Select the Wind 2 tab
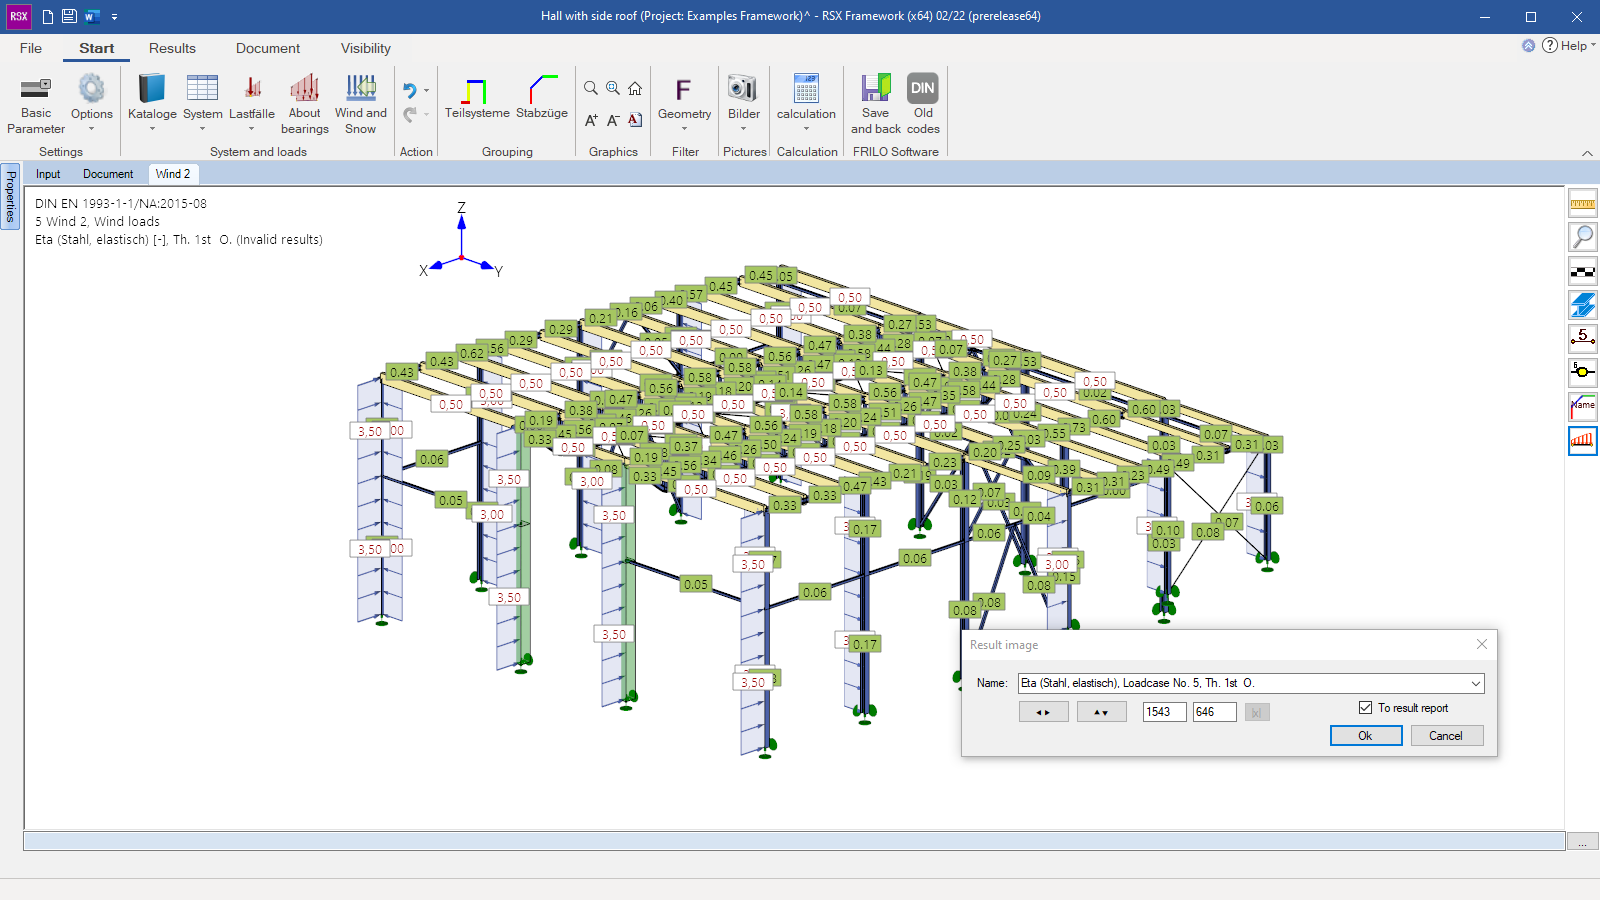 coord(173,174)
